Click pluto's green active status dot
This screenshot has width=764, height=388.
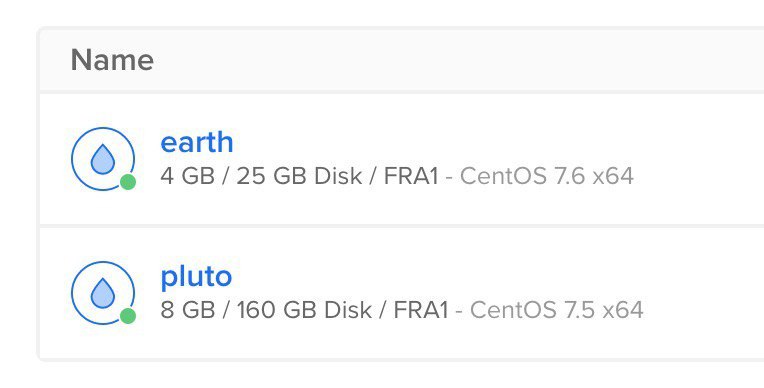[x=128, y=316]
